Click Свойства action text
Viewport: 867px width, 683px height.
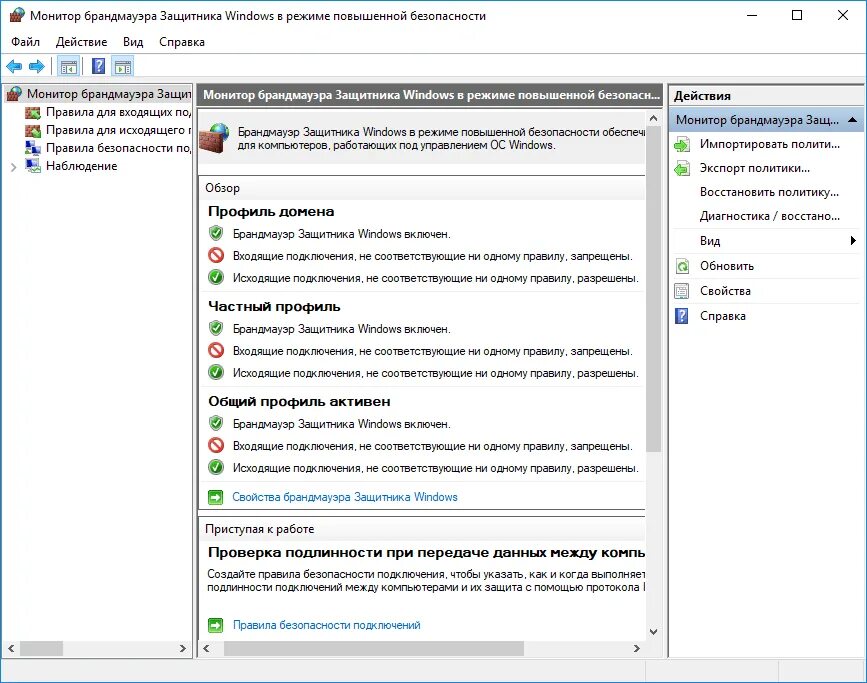click(725, 291)
